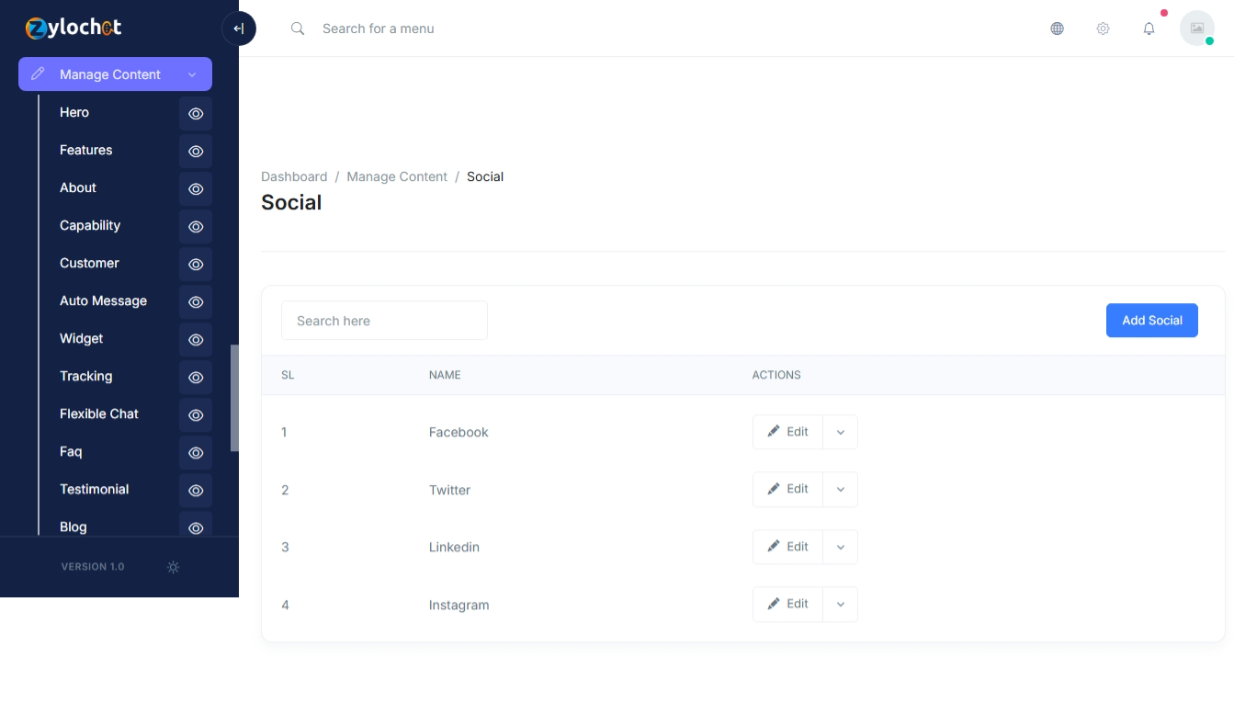Screen dimensions: 1234x719
Task: Click the pencil icon on Facebook's Edit button
Action: (x=773, y=432)
